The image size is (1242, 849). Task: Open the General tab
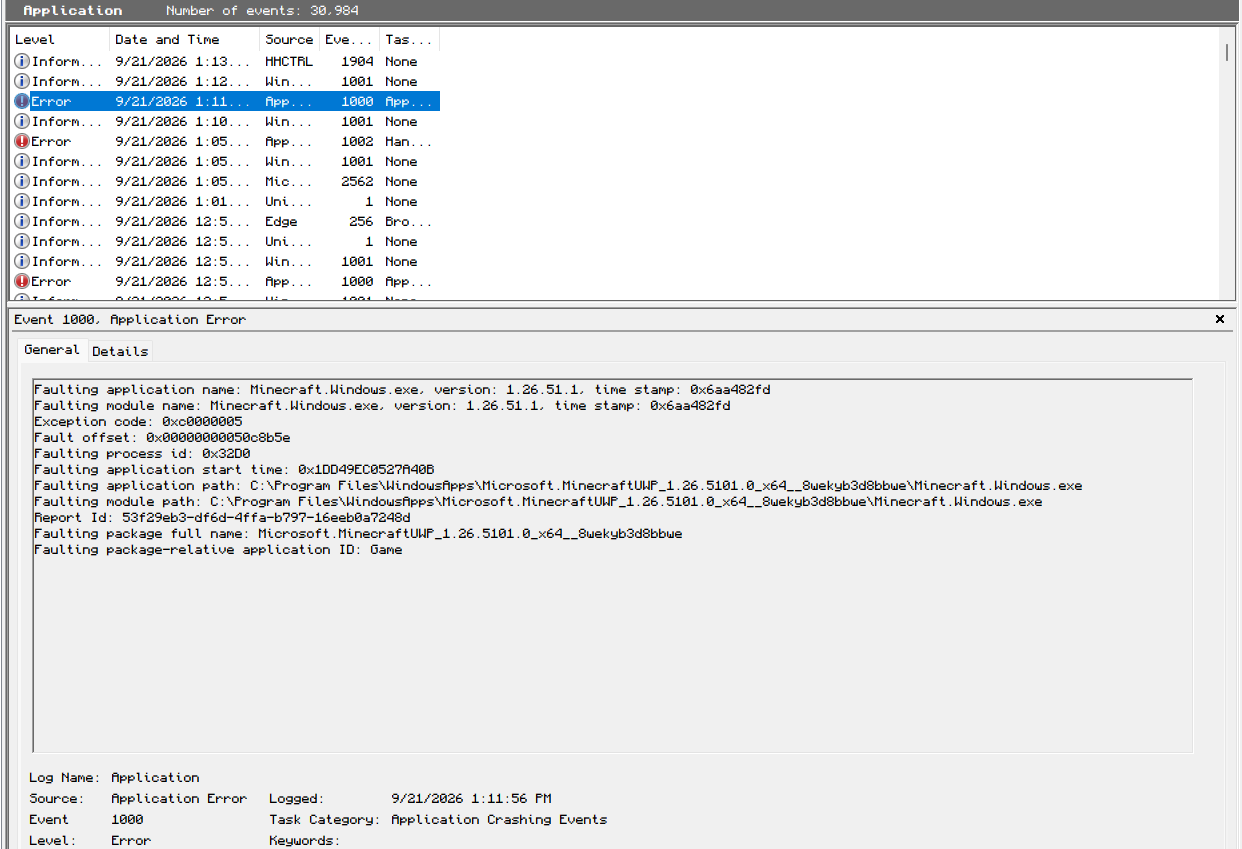(x=52, y=350)
